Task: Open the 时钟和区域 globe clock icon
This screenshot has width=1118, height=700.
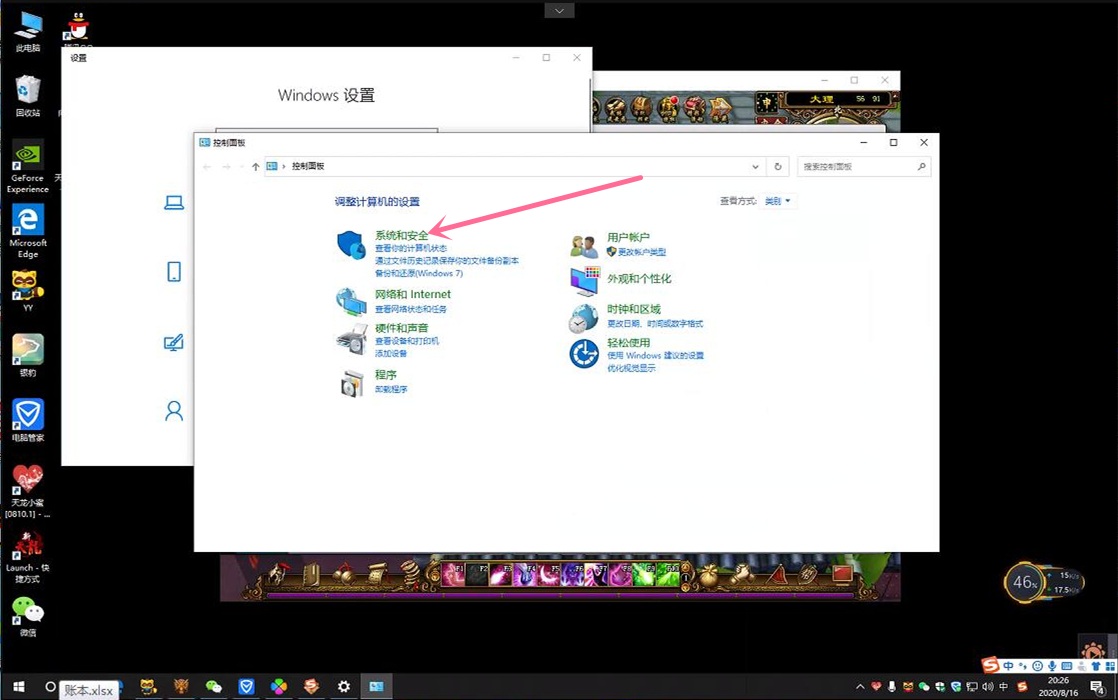Action: pos(583,318)
